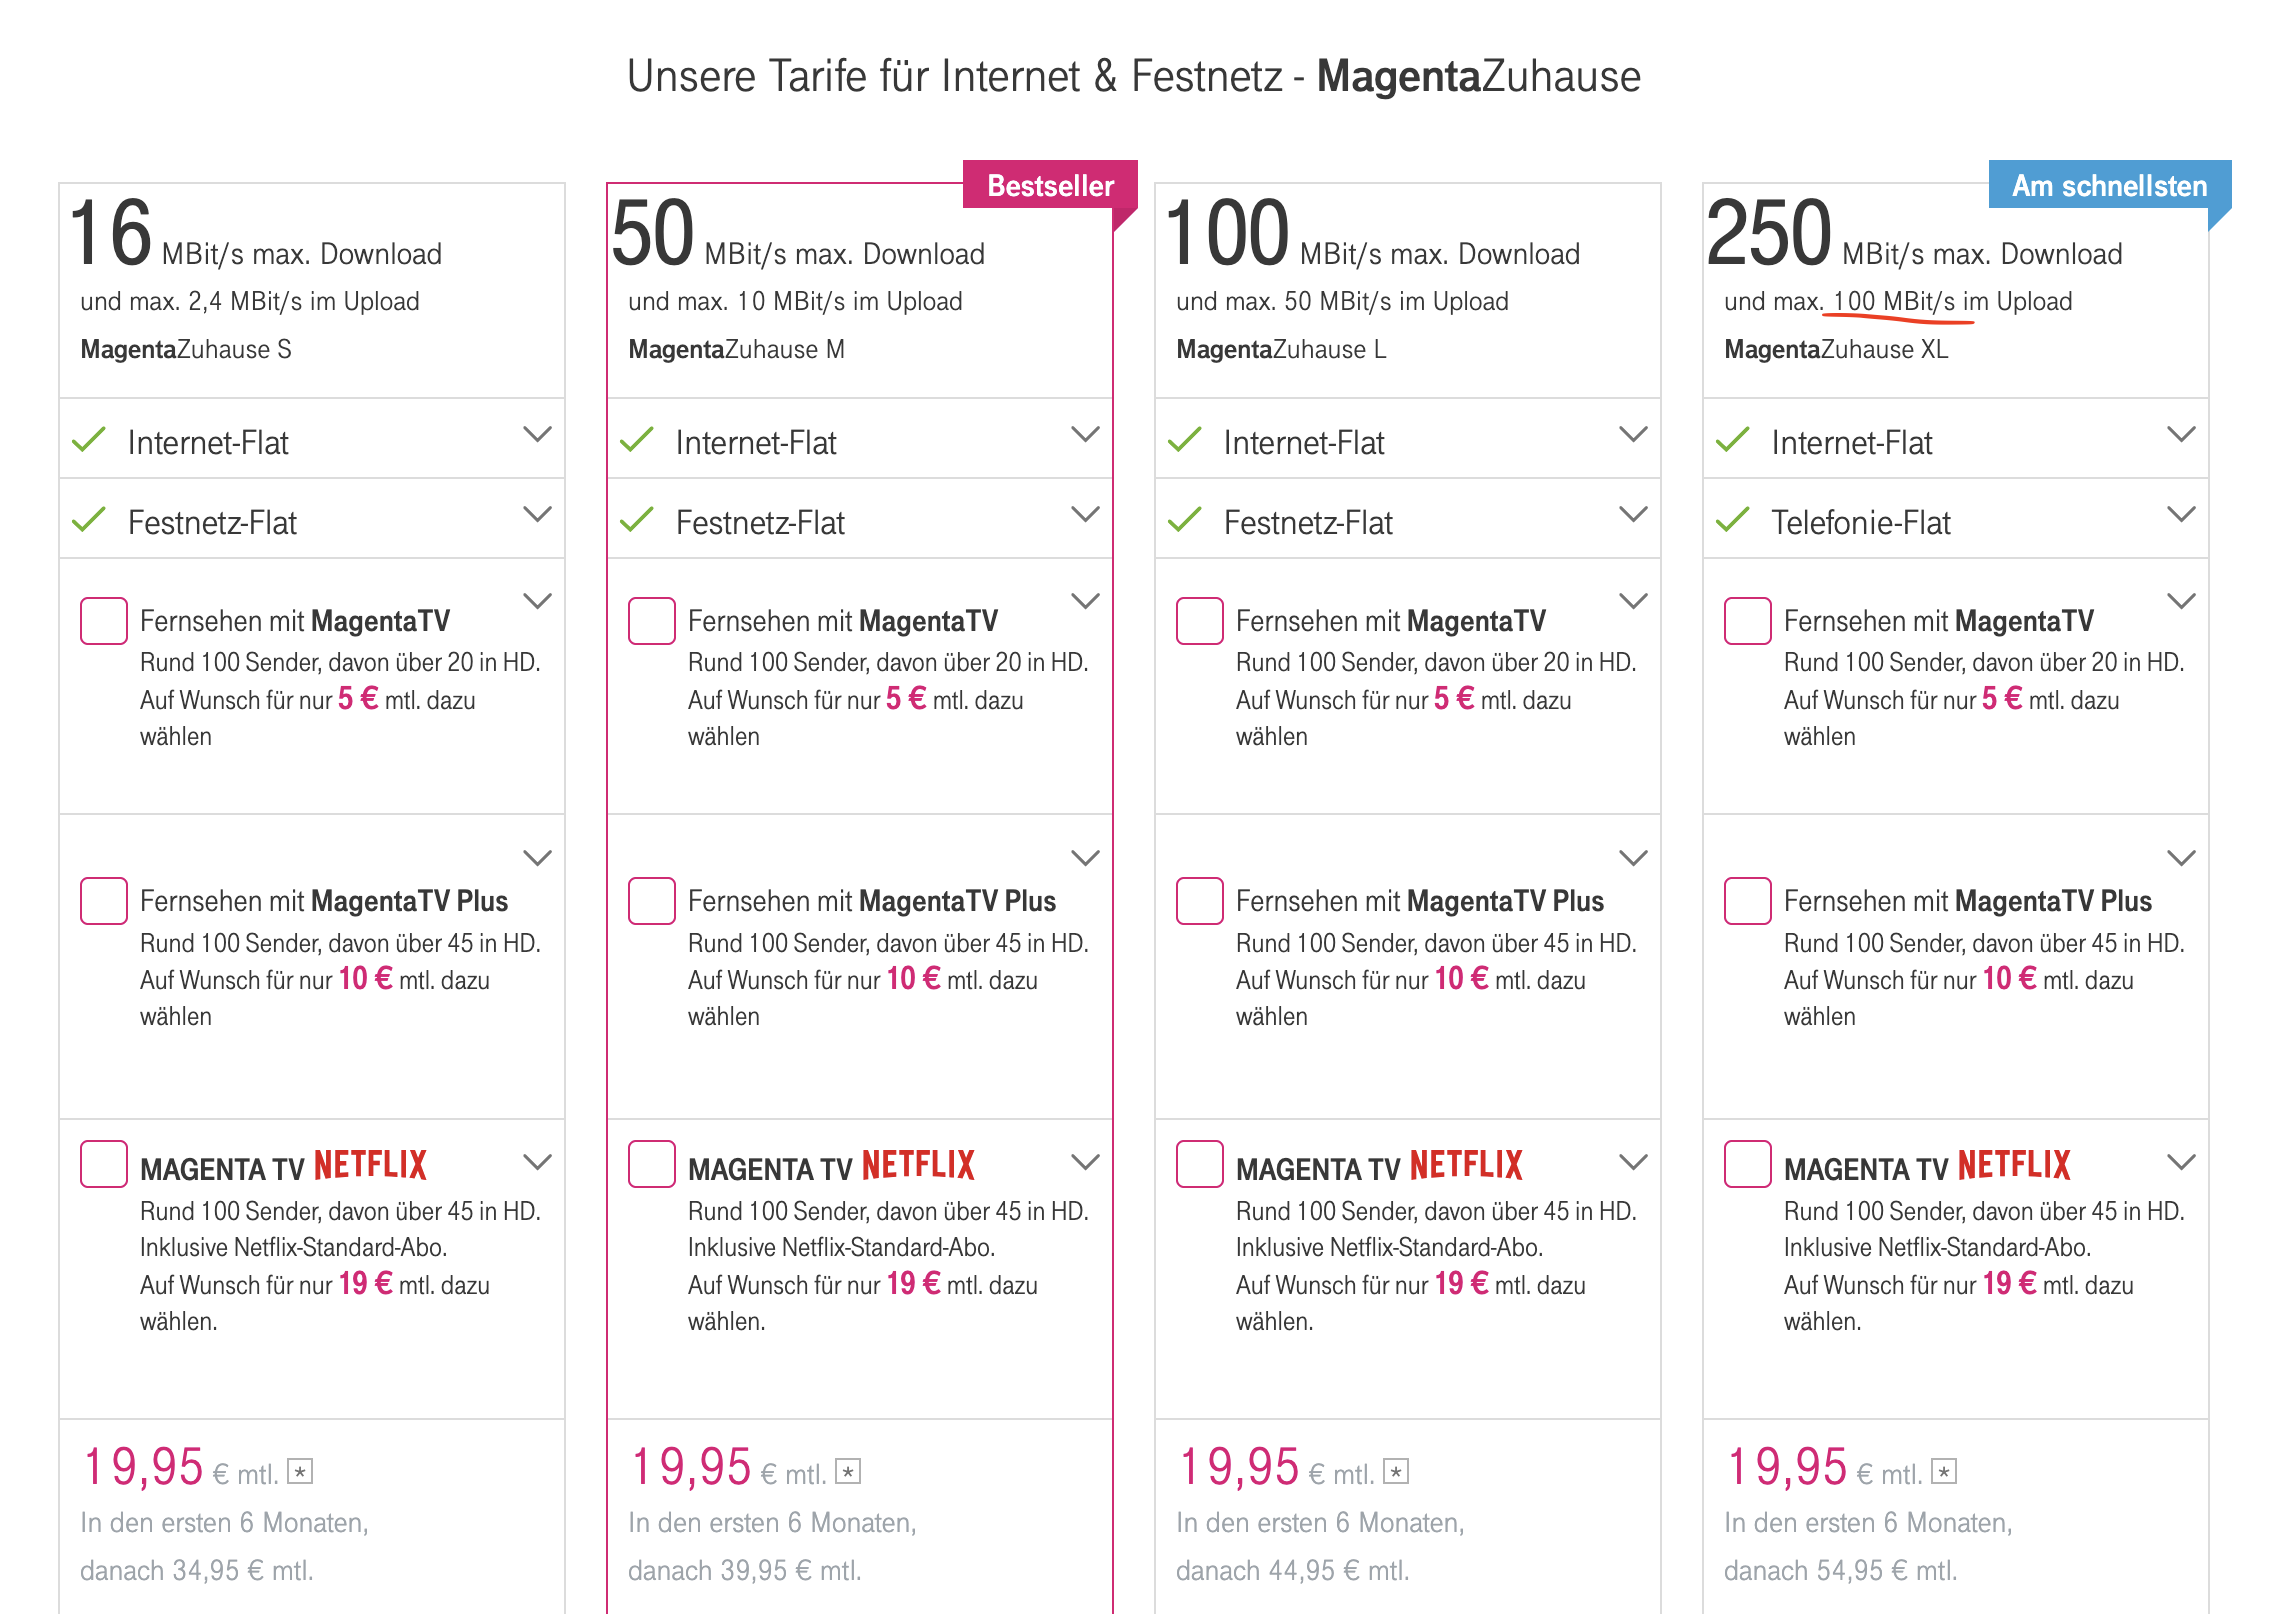Click the Am schnellsten badge on 250 MBit plan
The image size is (2270, 1614).
click(2110, 185)
